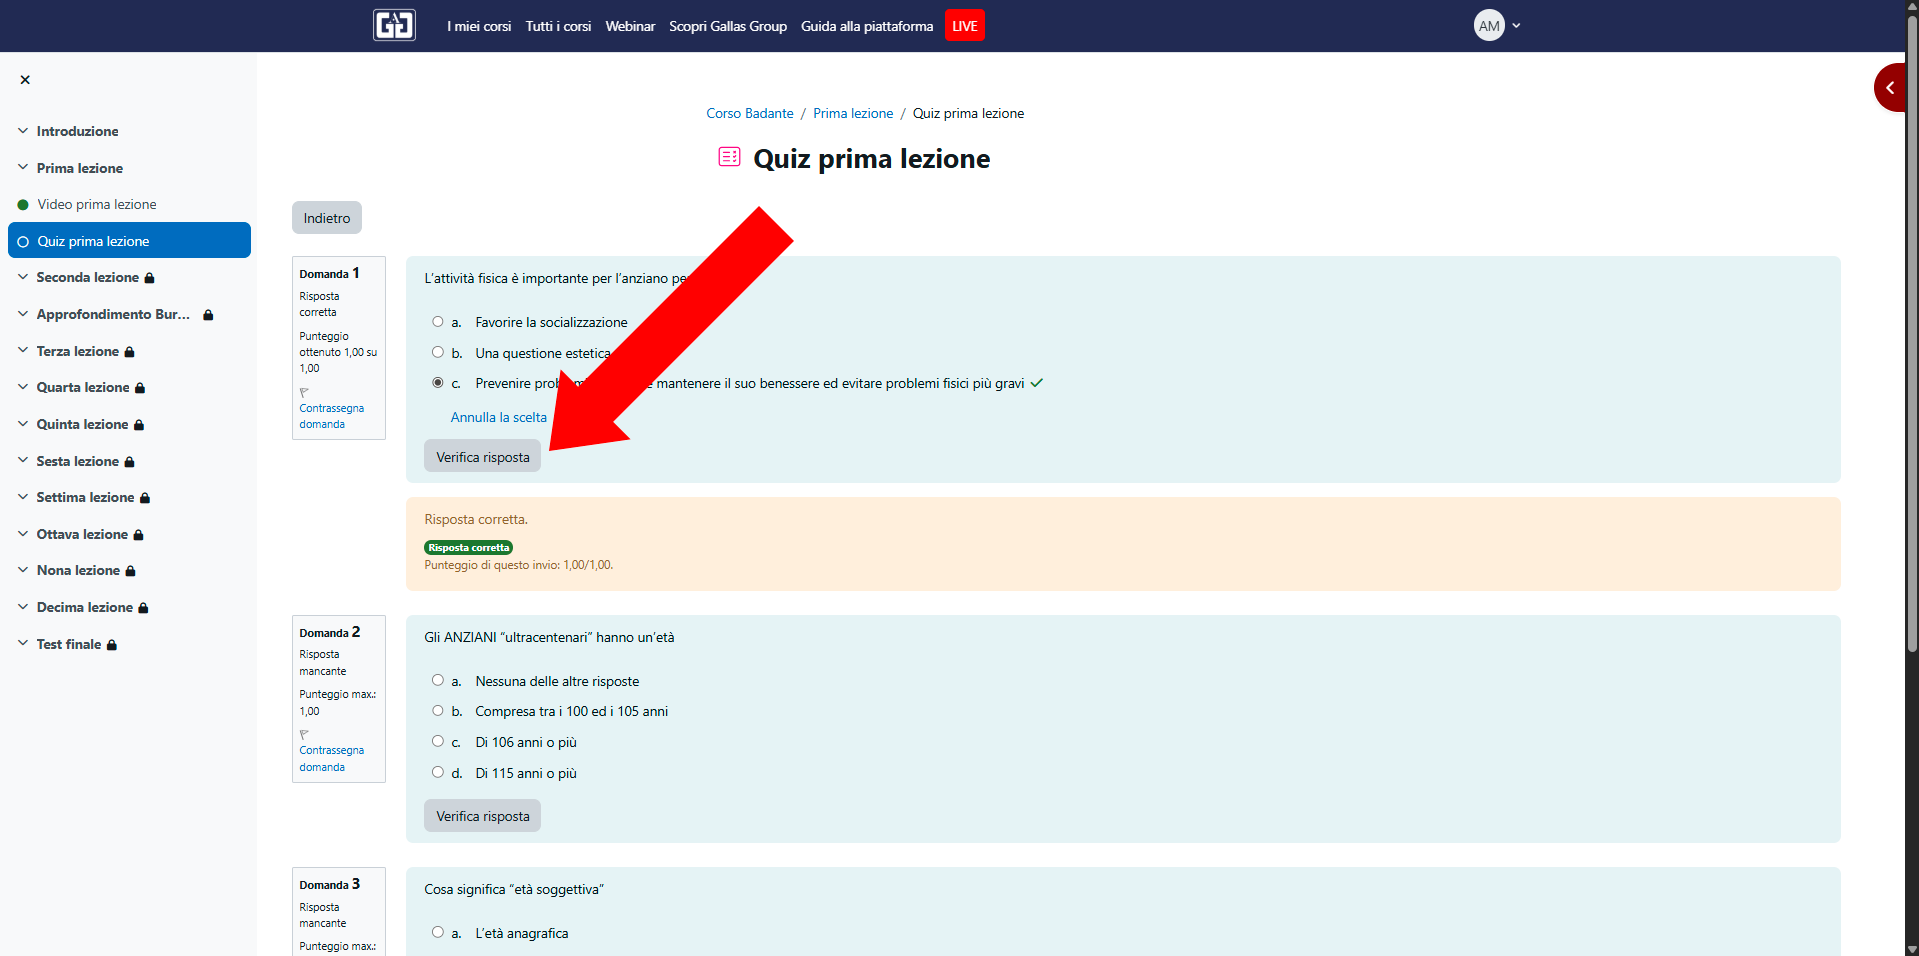Open the red side drawer arrow button
The height and width of the screenshot is (956, 1919).
[1889, 88]
